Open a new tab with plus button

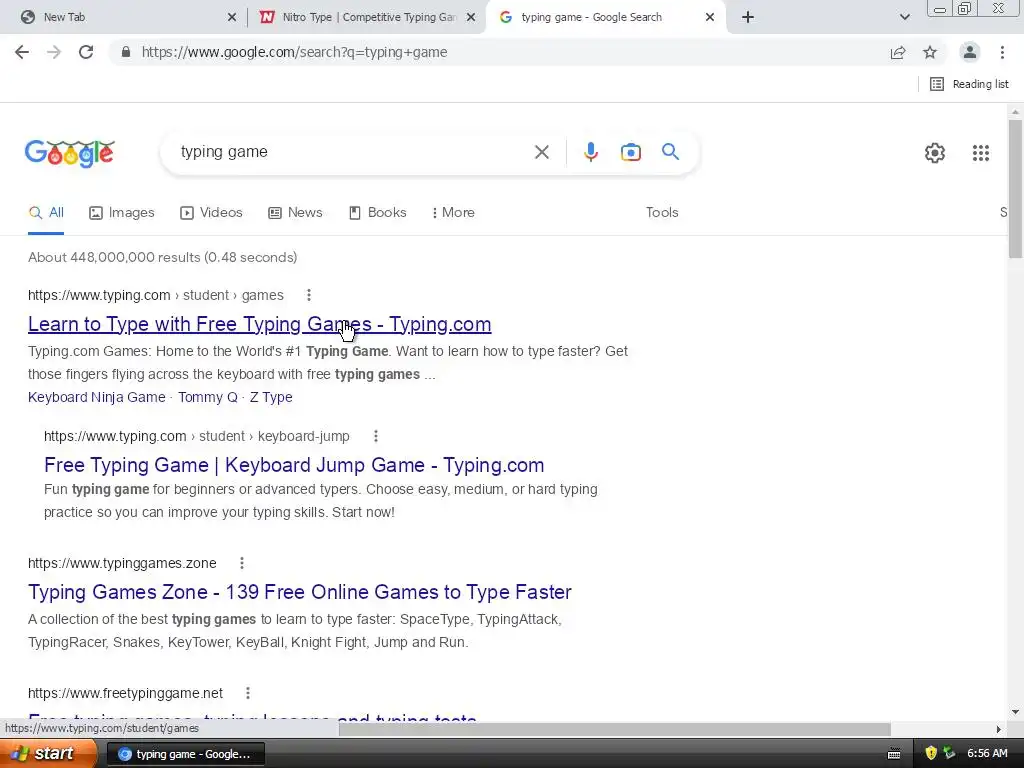(x=748, y=17)
